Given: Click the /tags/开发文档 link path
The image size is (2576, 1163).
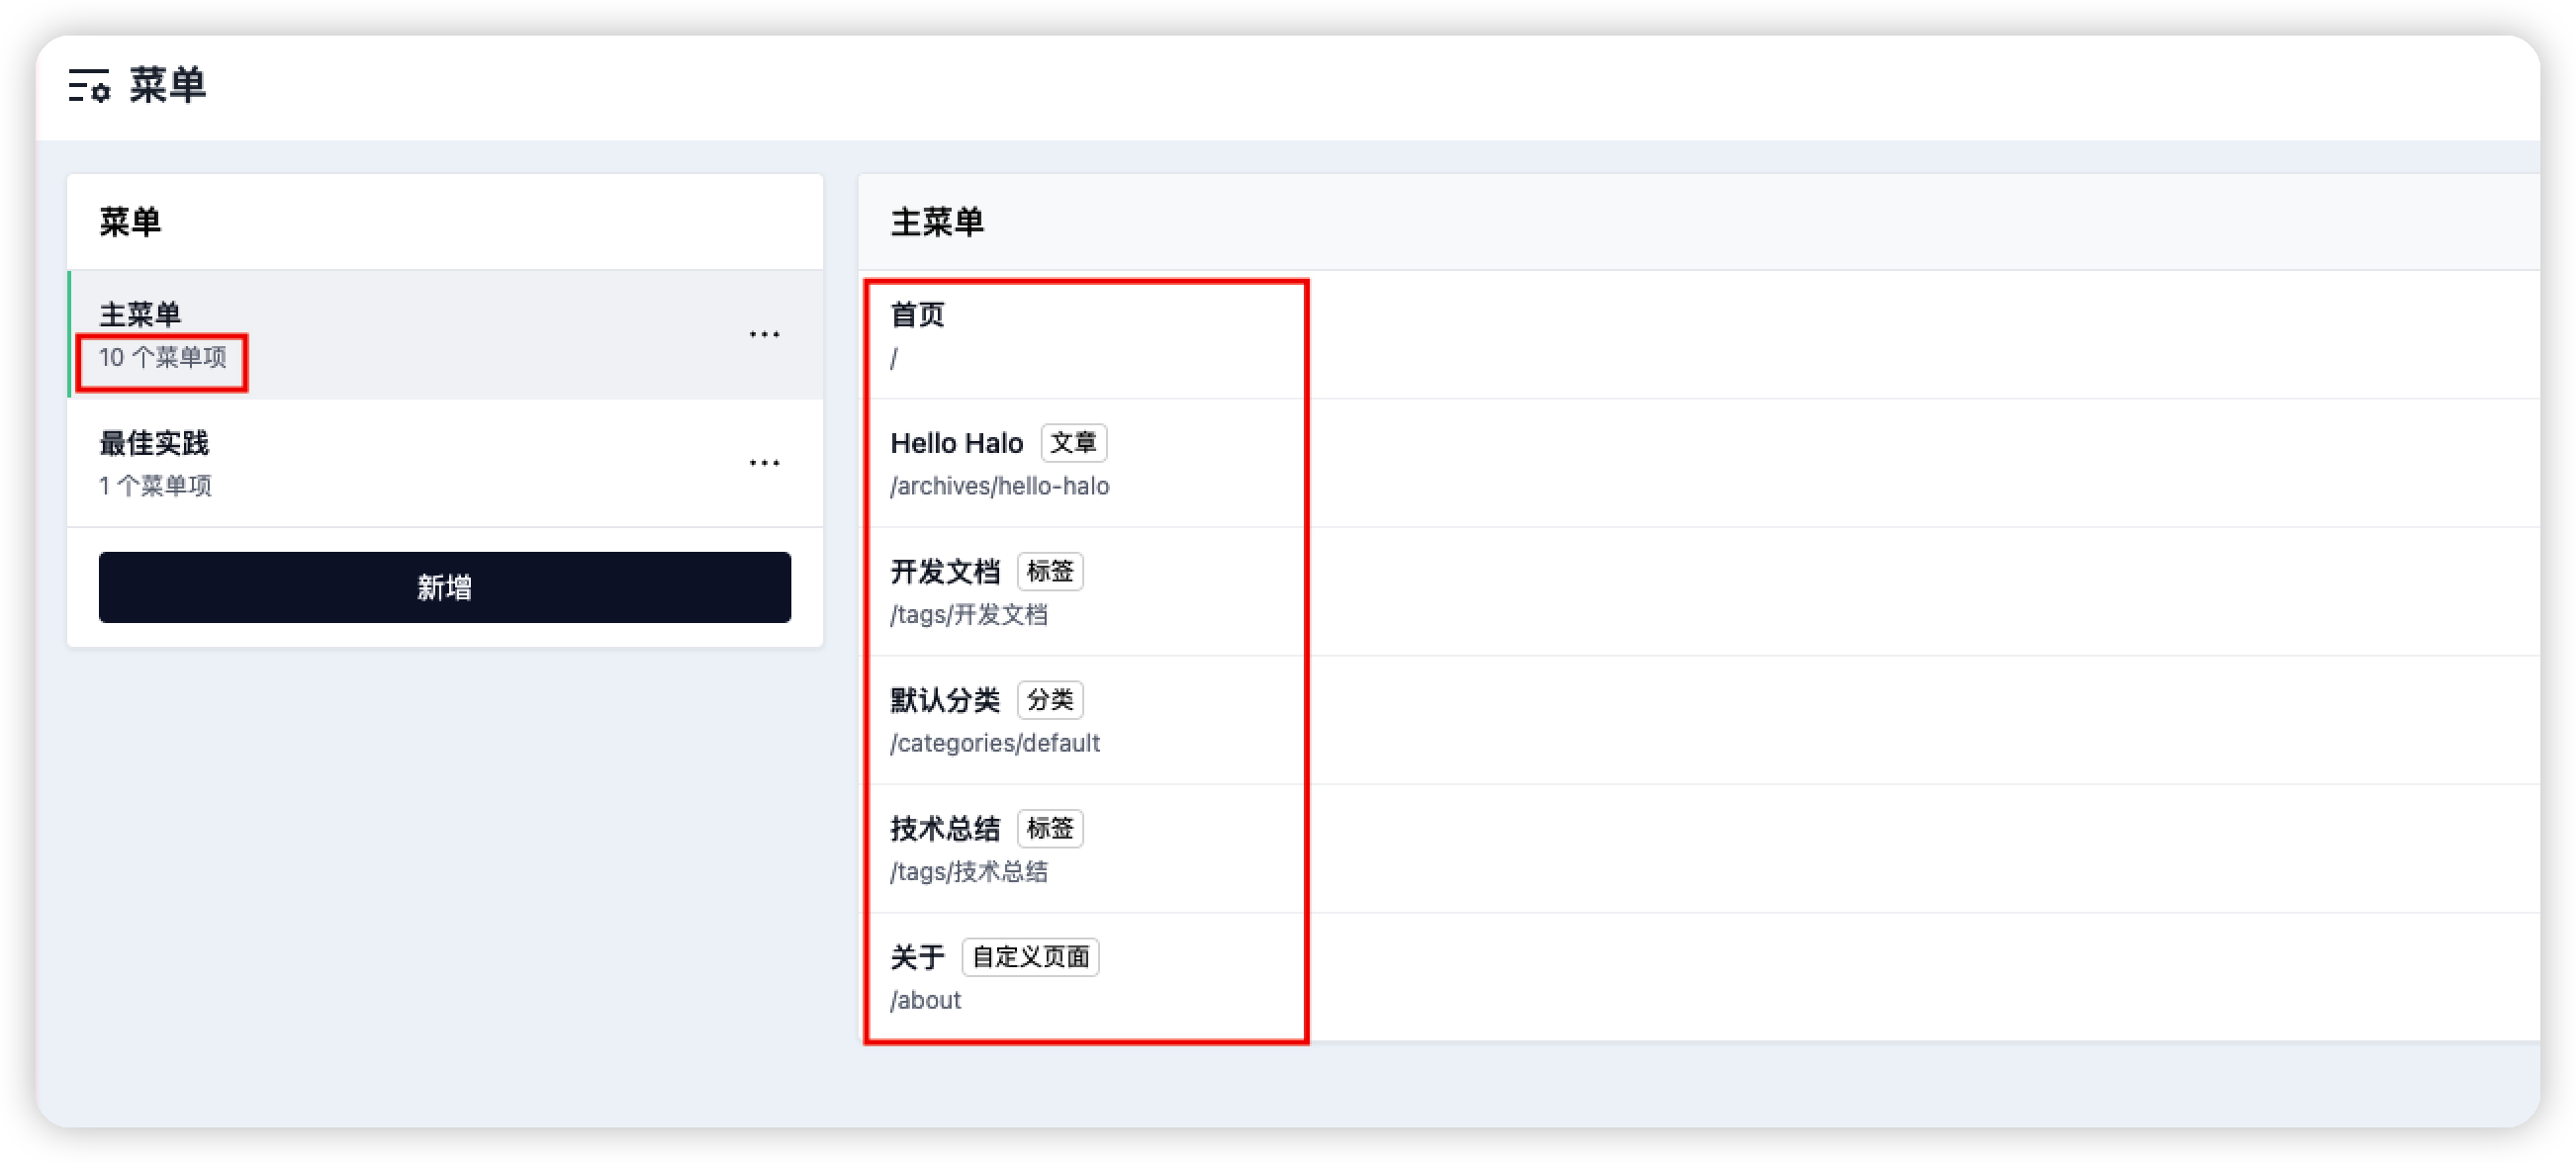Looking at the screenshot, I should 969,615.
